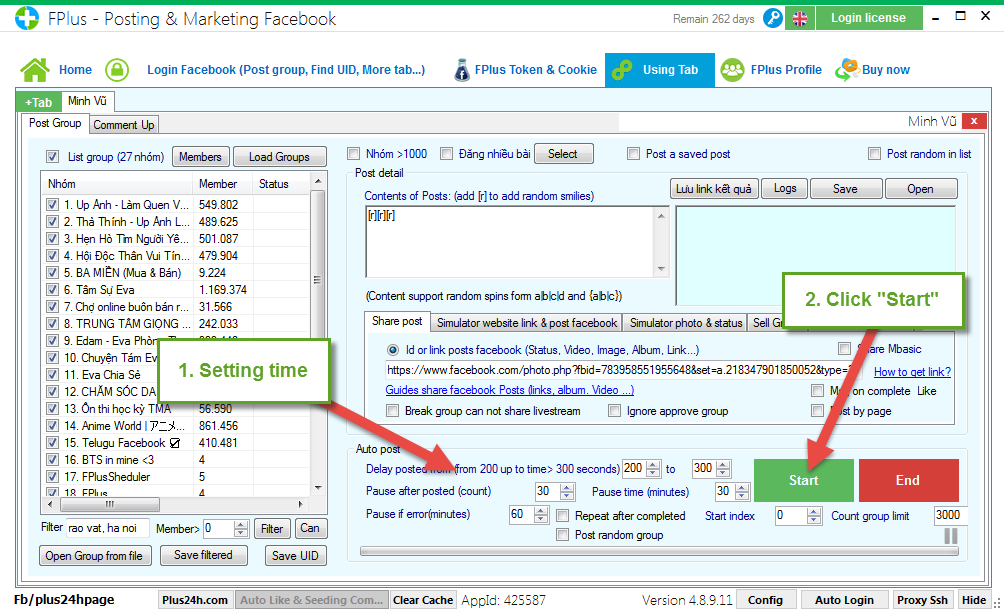This screenshot has width=1004, height=612.
Task: Adjust the Pause if error minutes spinner
Action: (x=540, y=515)
